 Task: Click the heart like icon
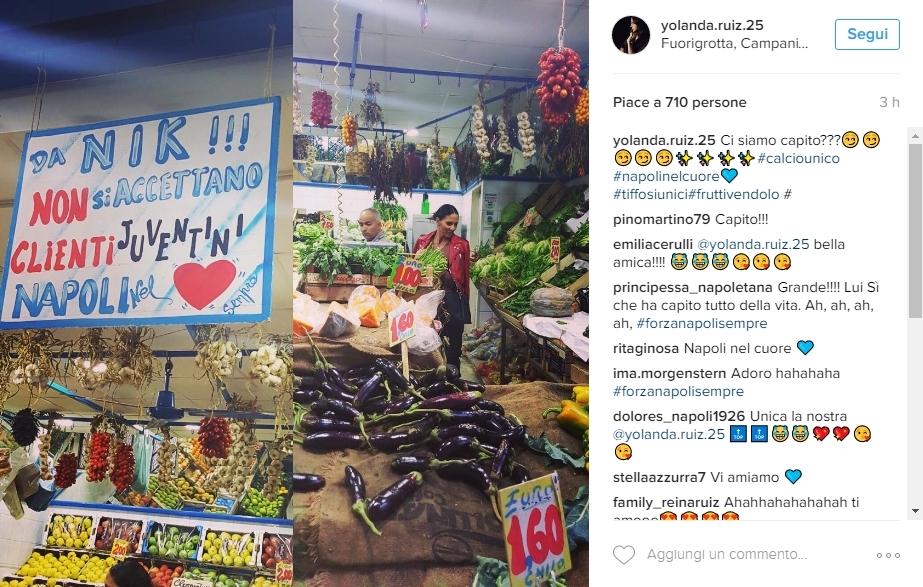624,555
